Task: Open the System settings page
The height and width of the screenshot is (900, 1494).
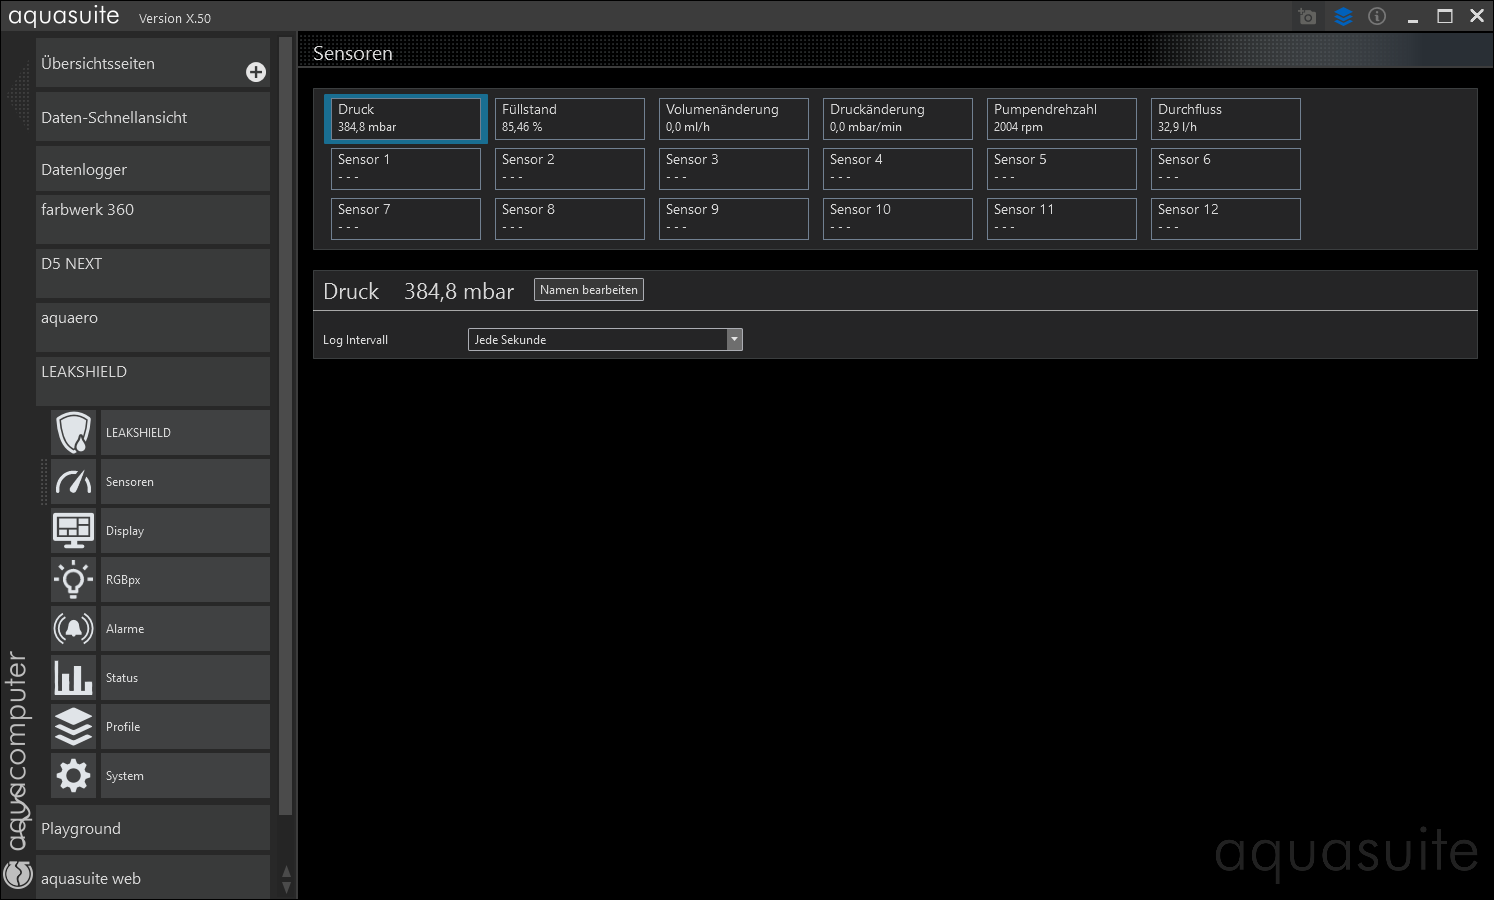Action: coord(185,776)
